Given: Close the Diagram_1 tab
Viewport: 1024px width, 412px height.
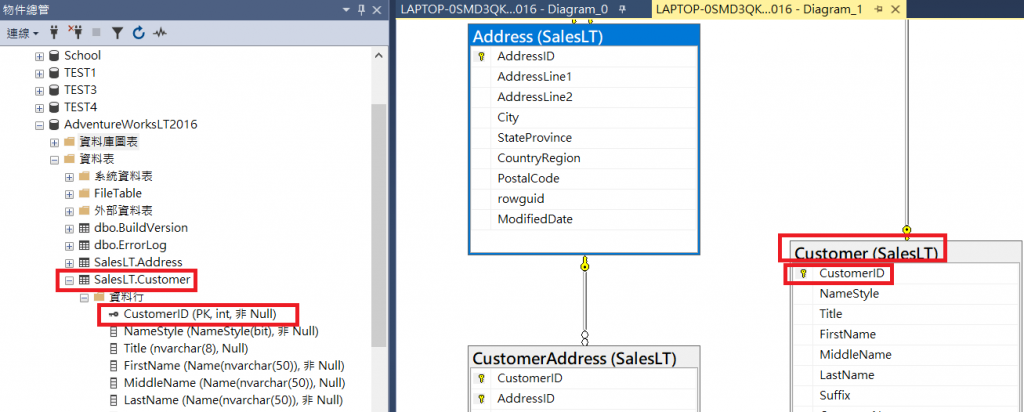Looking at the screenshot, I should (895, 9).
